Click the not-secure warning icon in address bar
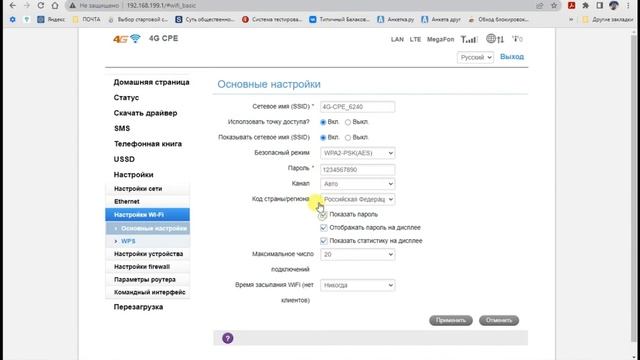This screenshot has width=640, height=360. point(72,5)
